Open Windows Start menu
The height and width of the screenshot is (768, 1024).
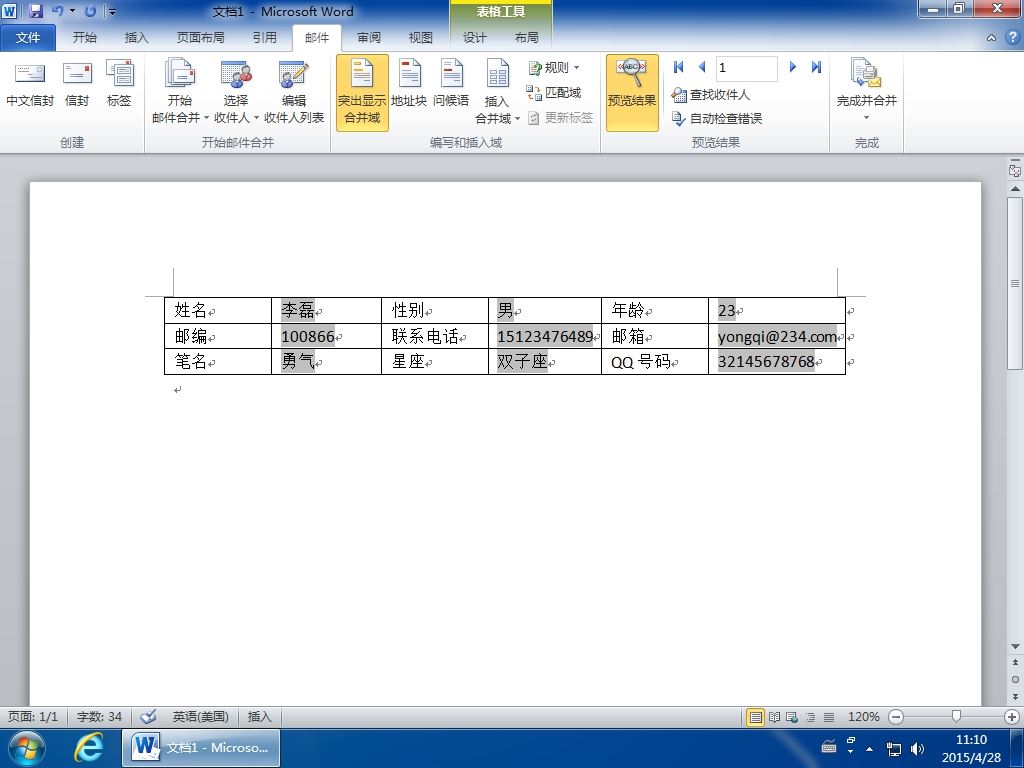point(26,748)
